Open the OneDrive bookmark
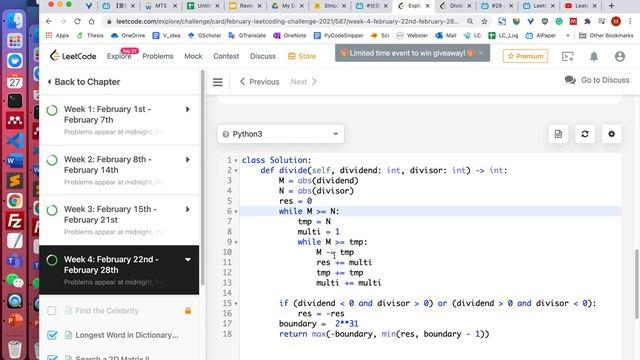Image resolution: width=640 pixels, height=360 pixels. coord(128,36)
